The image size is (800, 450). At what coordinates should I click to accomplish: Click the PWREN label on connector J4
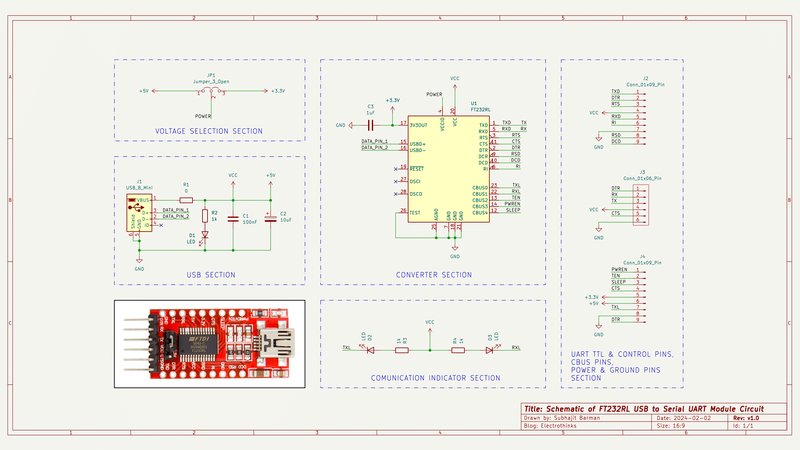[619, 269]
